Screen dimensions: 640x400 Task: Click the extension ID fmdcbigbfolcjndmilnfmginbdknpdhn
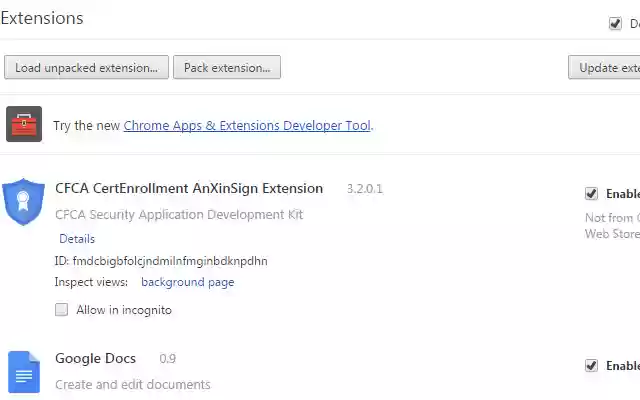click(x=170, y=261)
